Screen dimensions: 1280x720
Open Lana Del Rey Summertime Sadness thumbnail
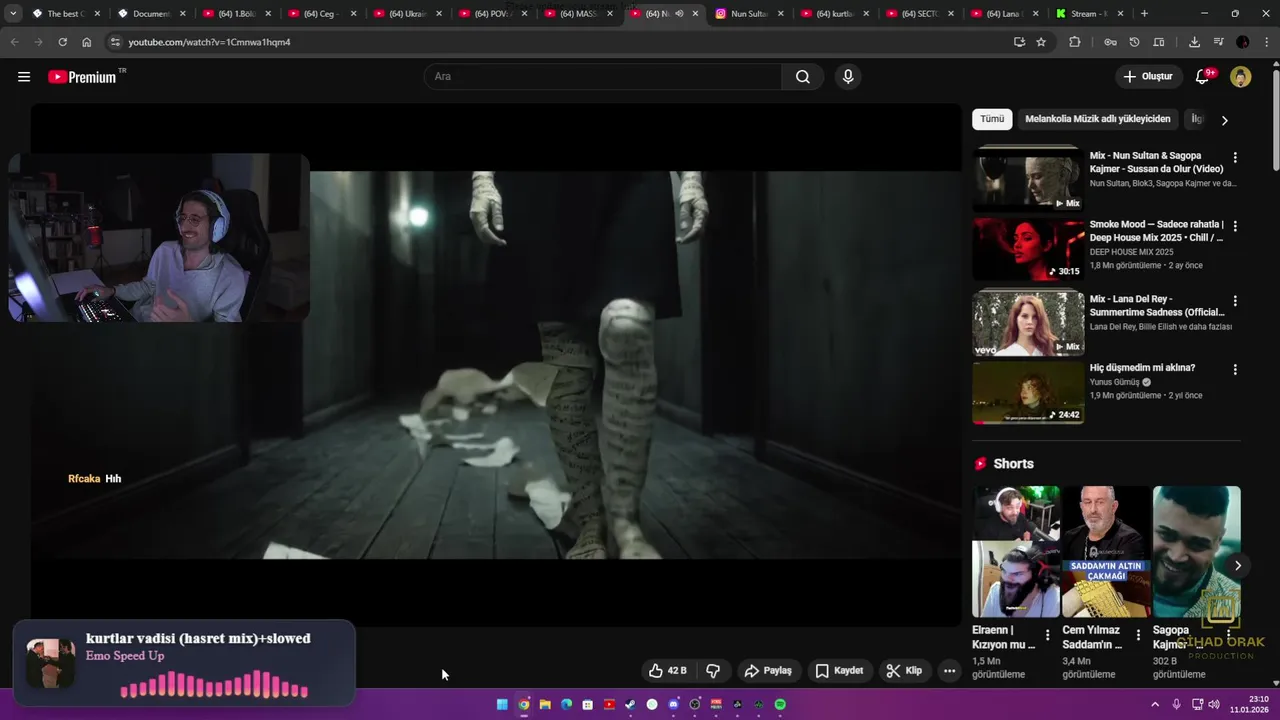(1028, 323)
